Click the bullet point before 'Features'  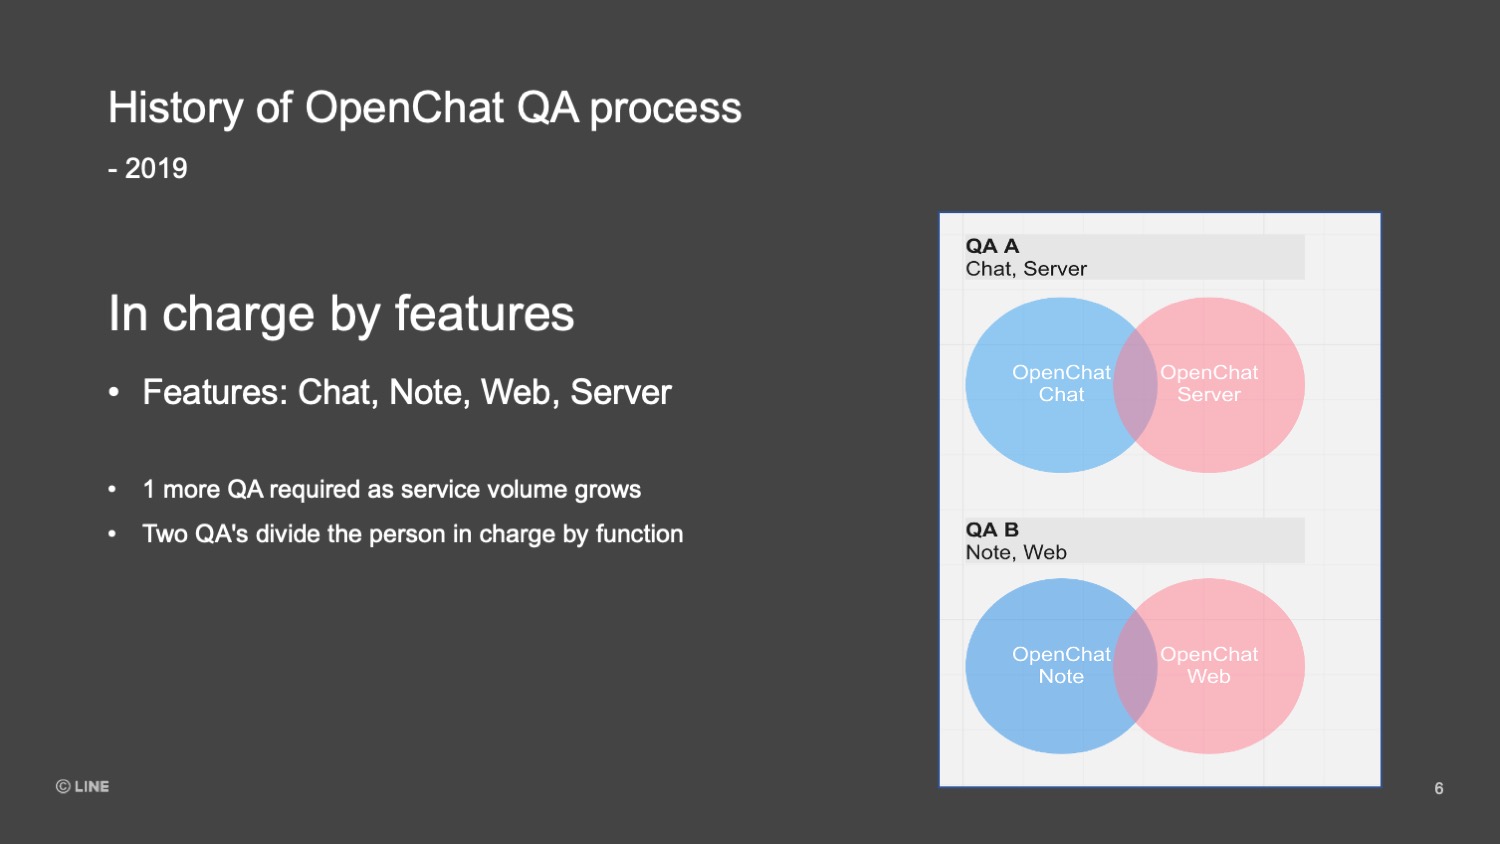click(114, 392)
